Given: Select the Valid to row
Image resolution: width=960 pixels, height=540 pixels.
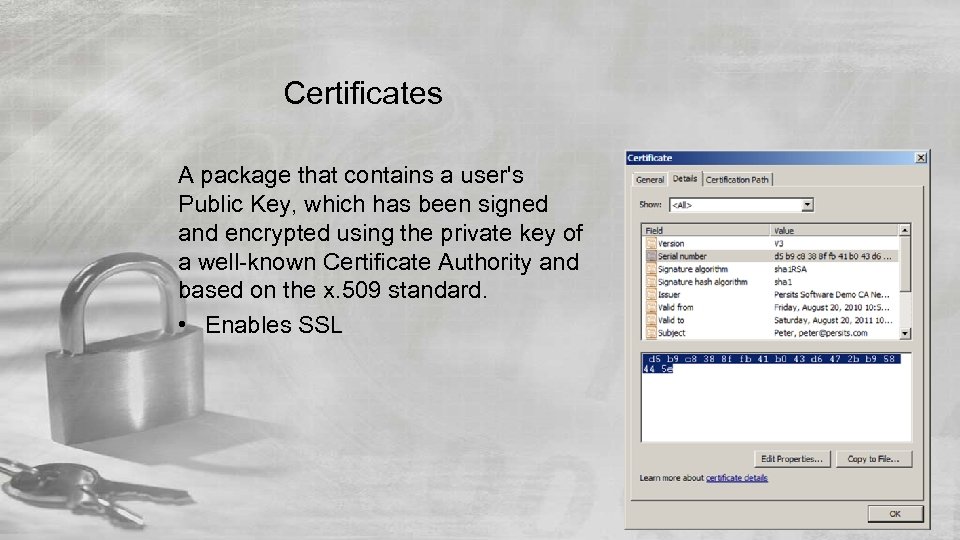Looking at the screenshot, I should point(771,321).
